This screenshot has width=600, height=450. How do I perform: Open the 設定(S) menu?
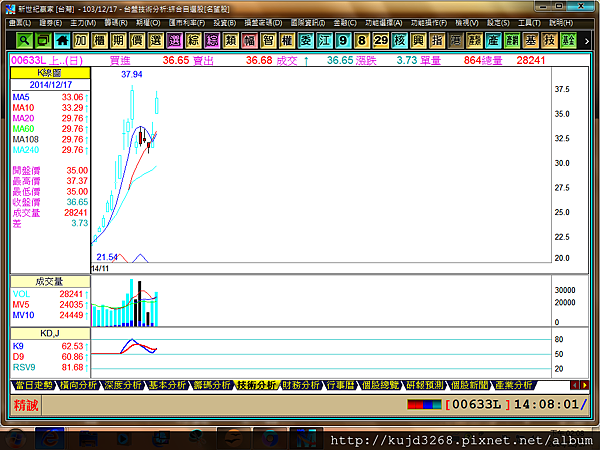(x=498, y=23)
